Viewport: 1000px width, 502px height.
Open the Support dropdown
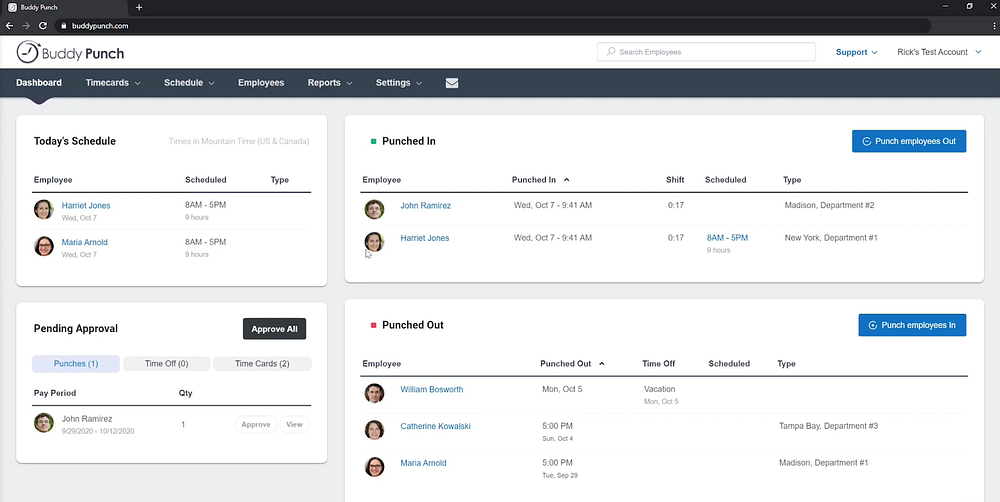857,52
